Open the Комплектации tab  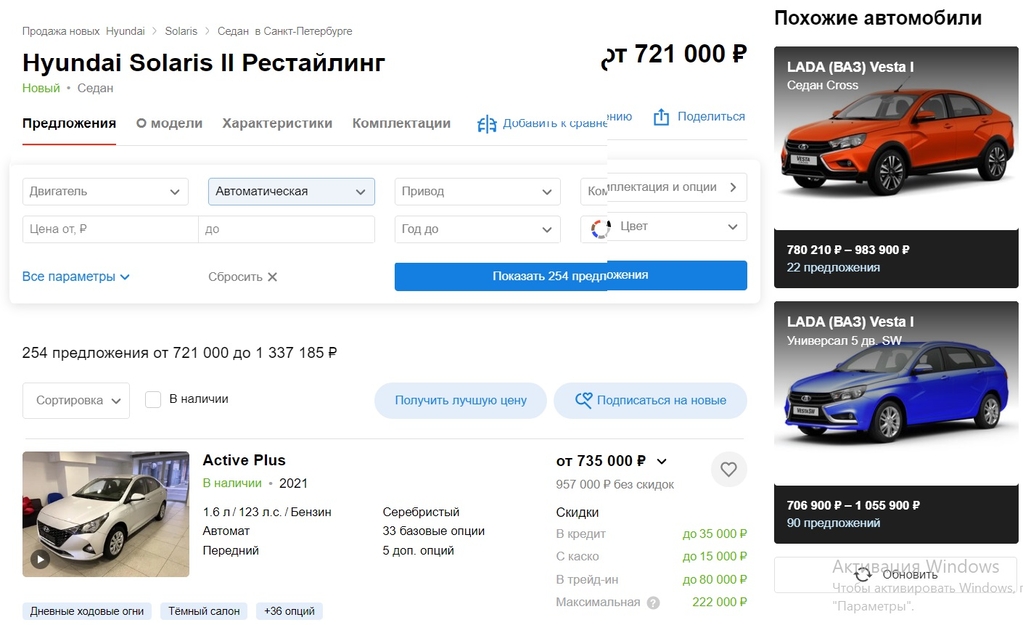pyautogui.click(x=401, y=123)
